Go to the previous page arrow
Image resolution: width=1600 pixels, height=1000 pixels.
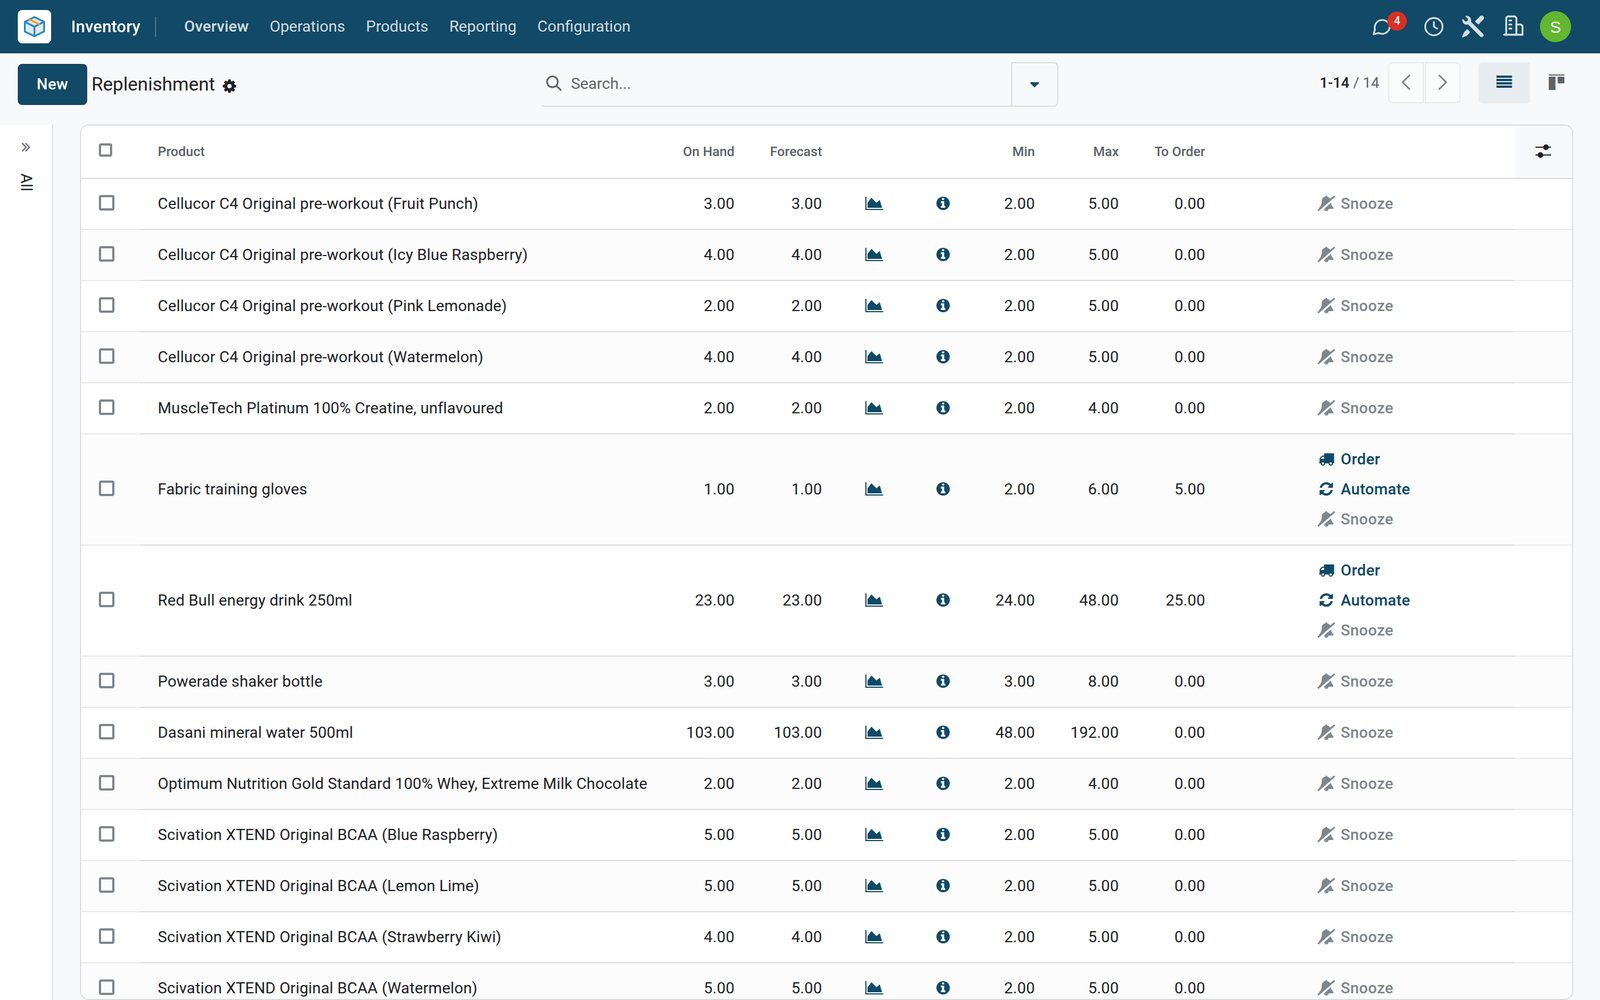pos(1406,83)
